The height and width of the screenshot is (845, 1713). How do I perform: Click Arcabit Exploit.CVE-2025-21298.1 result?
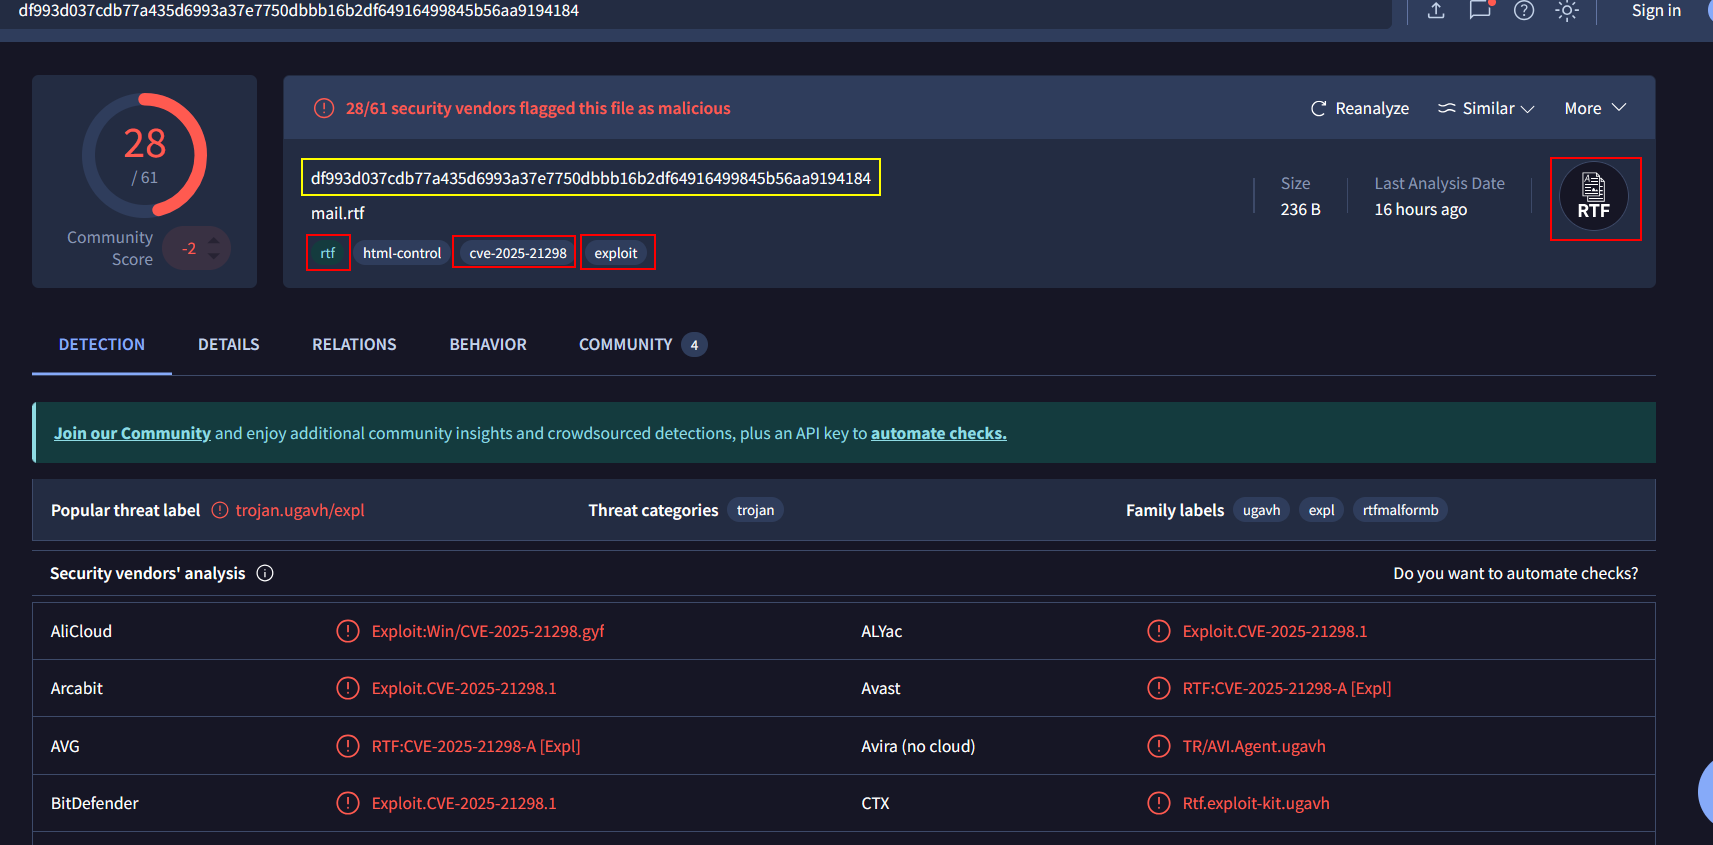tap(464, 688)
